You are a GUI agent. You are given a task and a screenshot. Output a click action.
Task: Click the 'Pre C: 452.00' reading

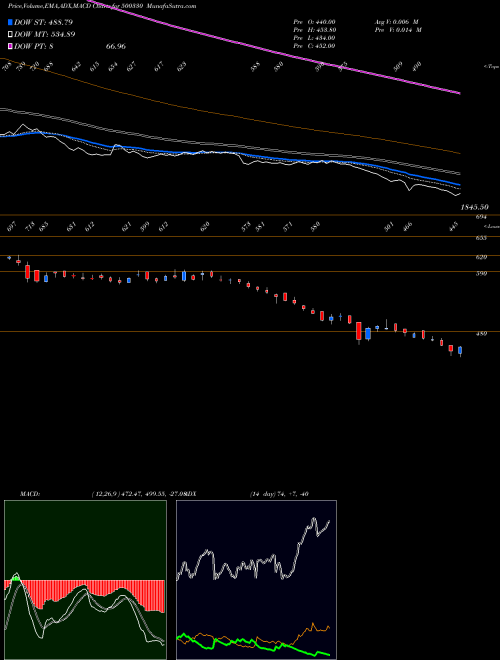coord(314,46)
